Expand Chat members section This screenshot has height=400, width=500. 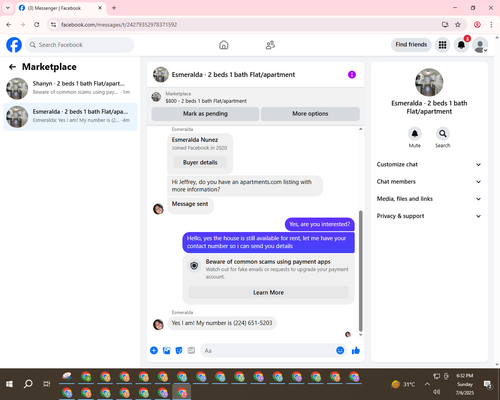coord(429,182)
